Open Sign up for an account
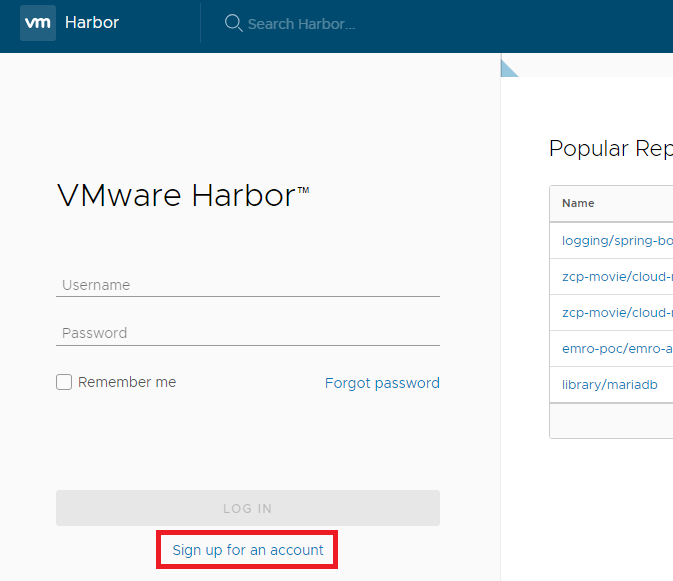Screen dimensions: 673x581 [x=248, y=550]
